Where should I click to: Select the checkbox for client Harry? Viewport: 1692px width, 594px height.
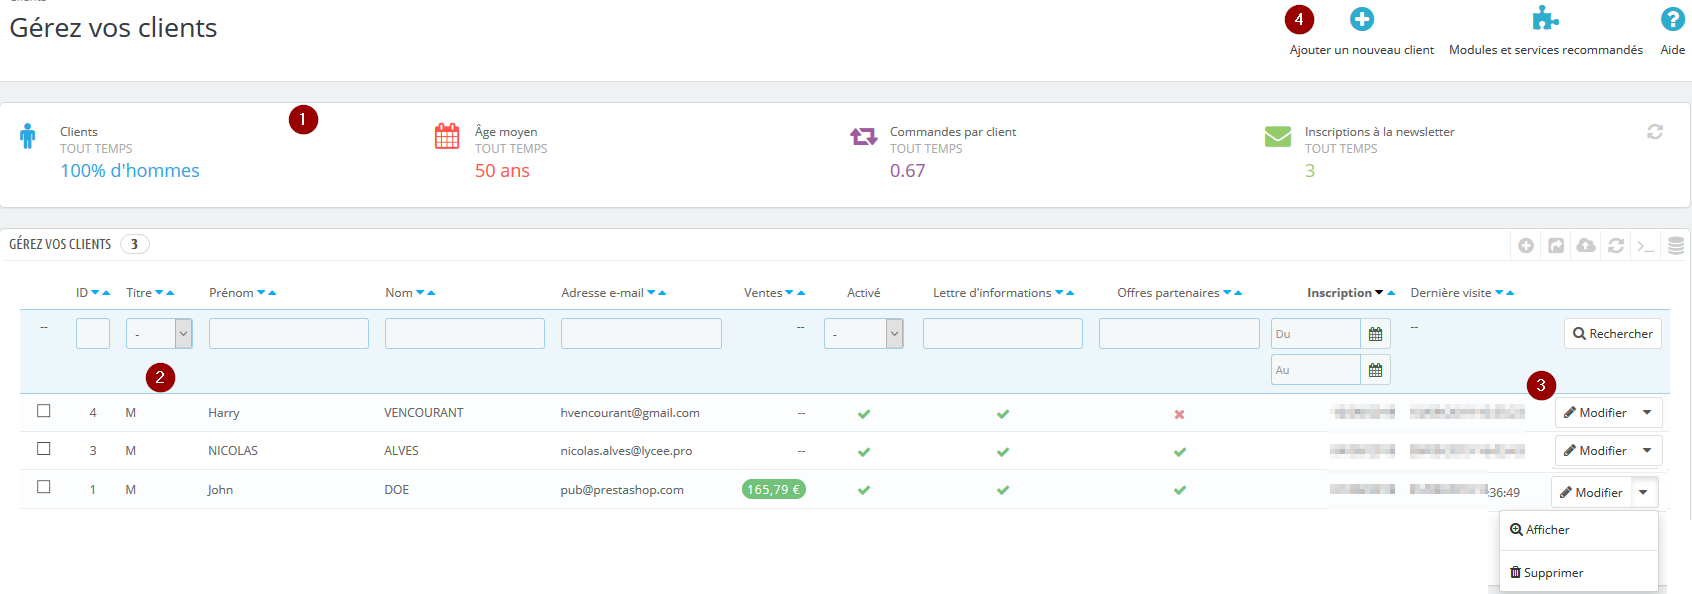[x=44, y=411]
